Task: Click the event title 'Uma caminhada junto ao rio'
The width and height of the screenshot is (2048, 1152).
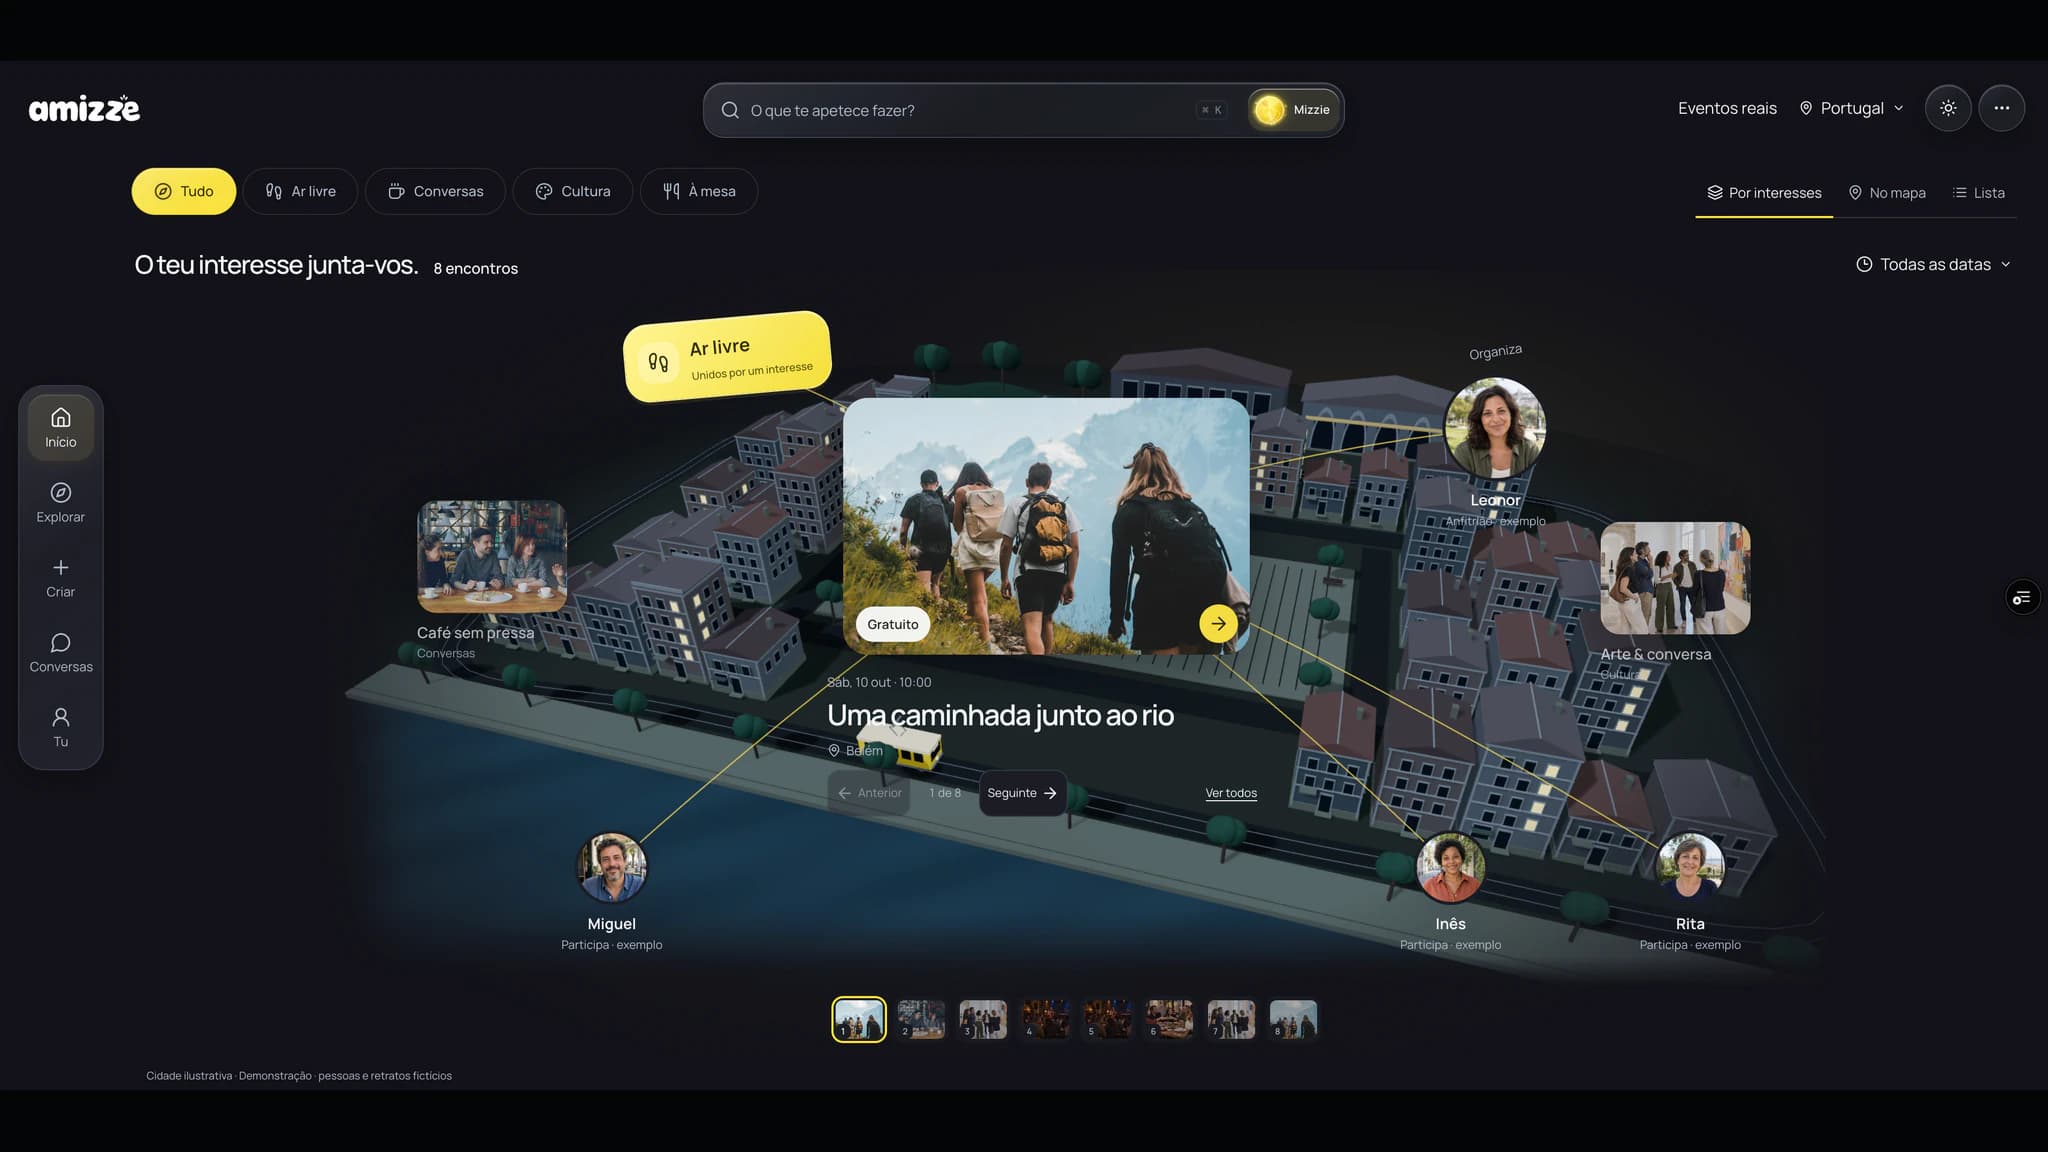Action: pos(1000,716)
